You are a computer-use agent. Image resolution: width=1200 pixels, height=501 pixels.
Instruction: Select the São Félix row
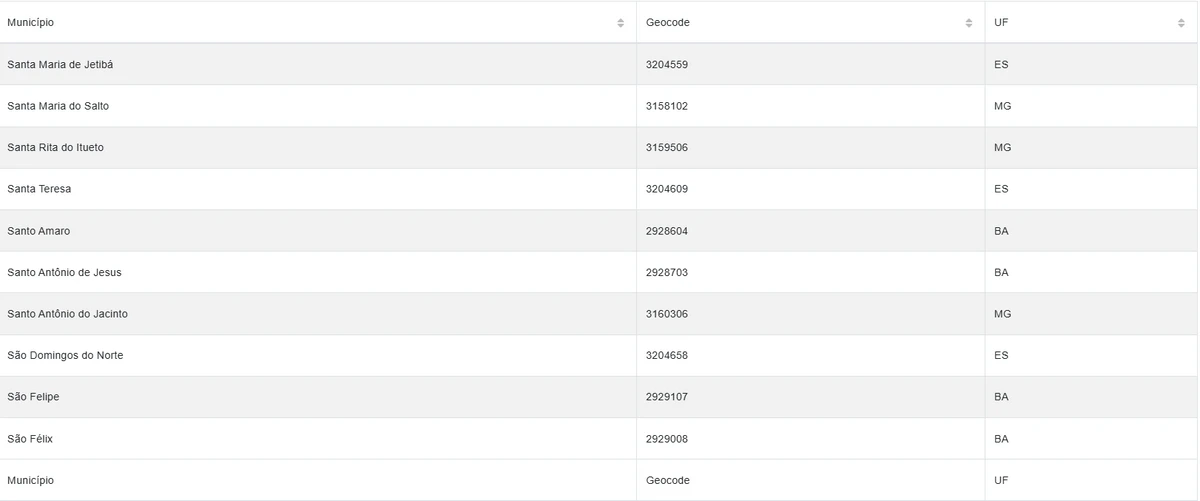[29, 439]
